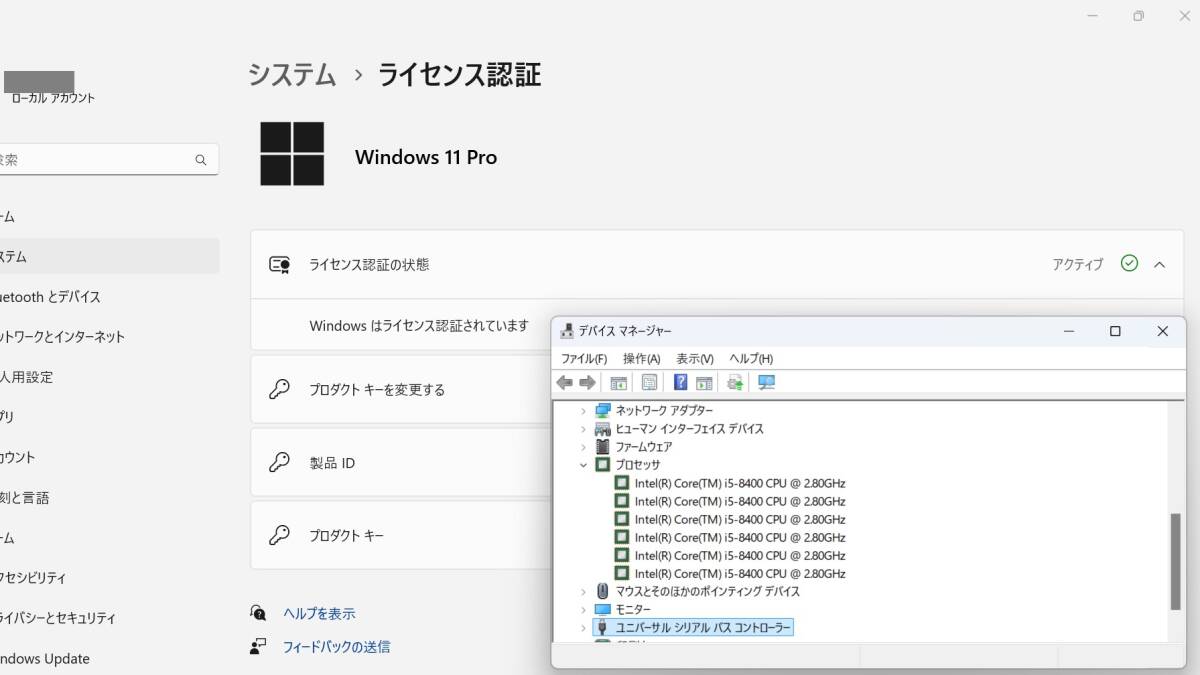Expand the ユニバーサル シリアル バス コントローラー node
This screenshot has height=675, width=1200.
[x=584, y=628]
